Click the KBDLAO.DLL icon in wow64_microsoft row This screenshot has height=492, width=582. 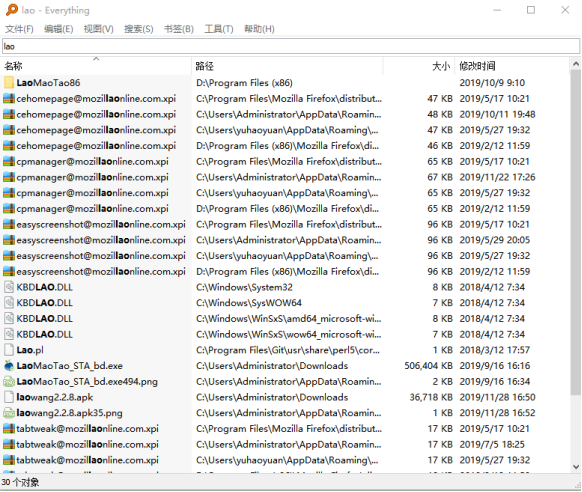[9, 334]
